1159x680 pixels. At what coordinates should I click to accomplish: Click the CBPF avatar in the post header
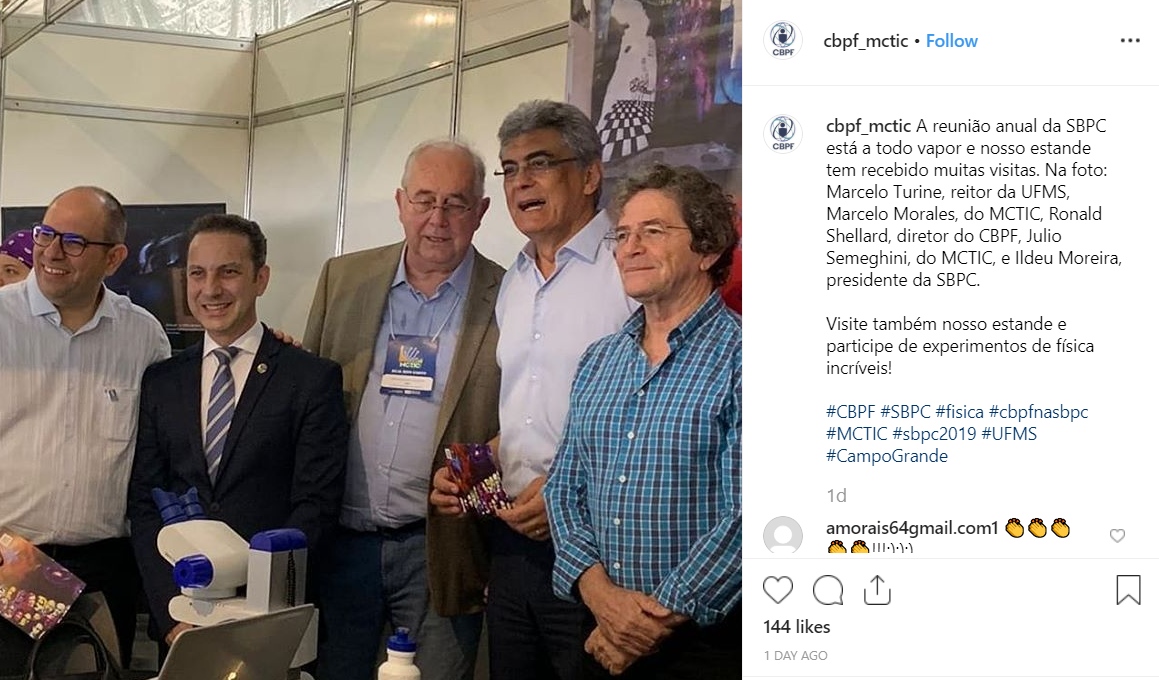pos(783,40)
